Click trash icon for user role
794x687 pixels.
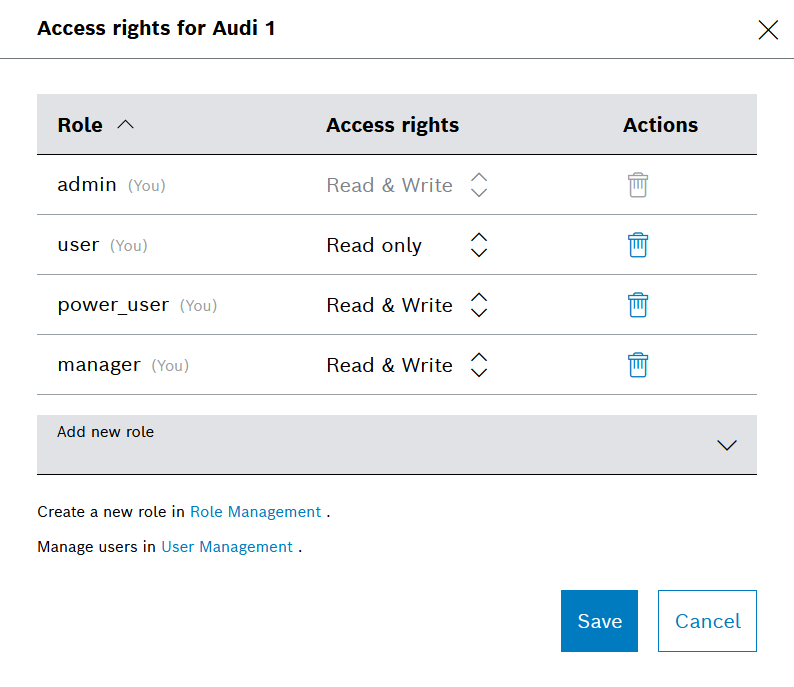[x=638, y=245]
